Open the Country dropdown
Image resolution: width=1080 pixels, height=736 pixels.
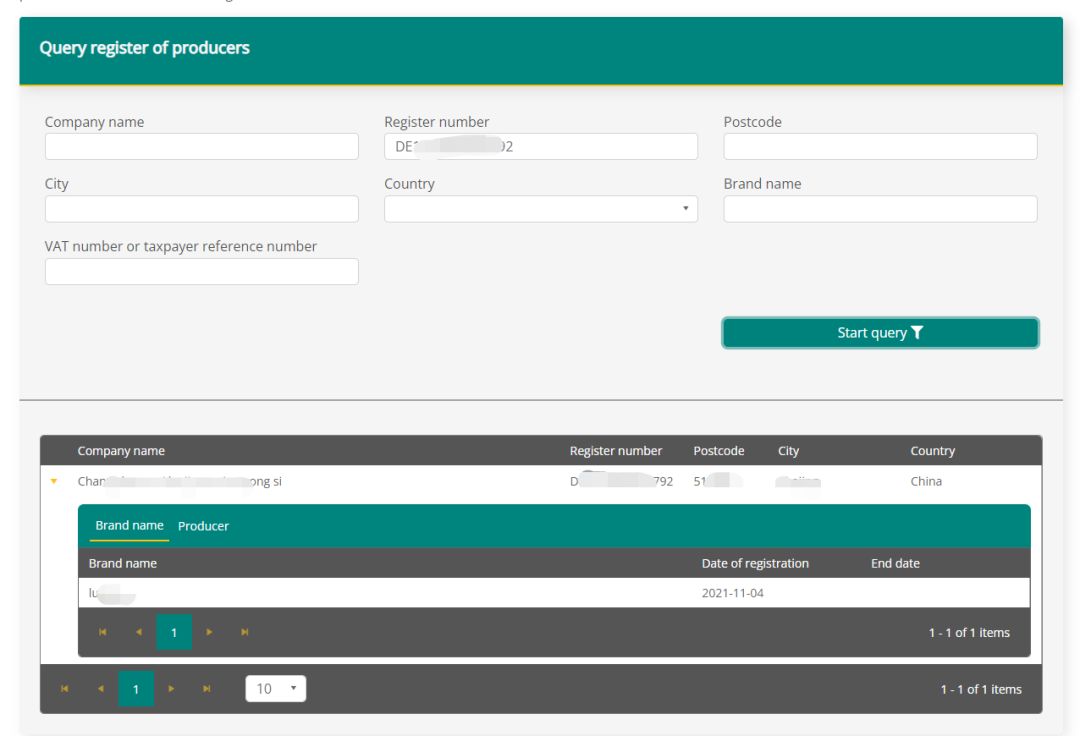click(540, 209)
